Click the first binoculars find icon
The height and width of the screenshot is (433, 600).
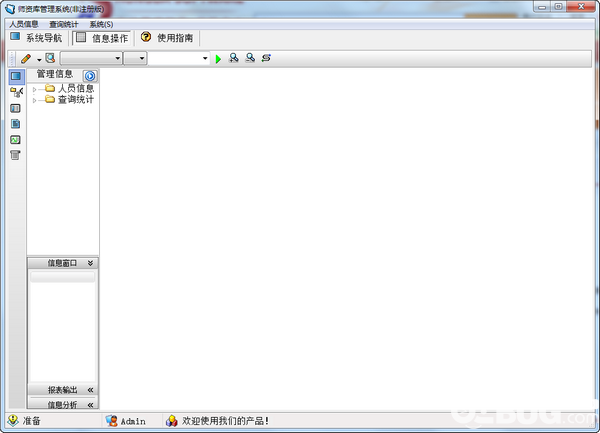pyautogui.click(x=234, y=58)
